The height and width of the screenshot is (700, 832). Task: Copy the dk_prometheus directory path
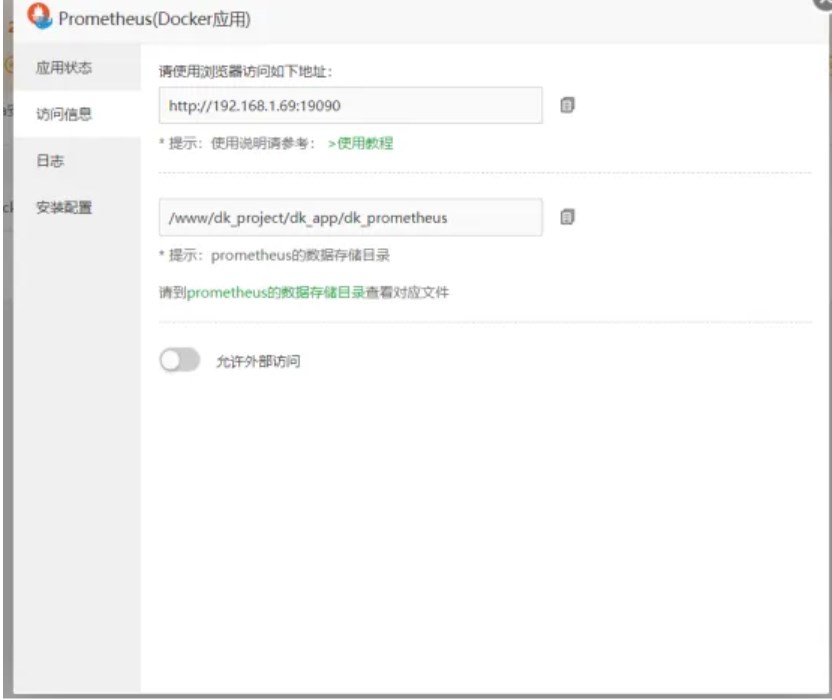[567, 217]
